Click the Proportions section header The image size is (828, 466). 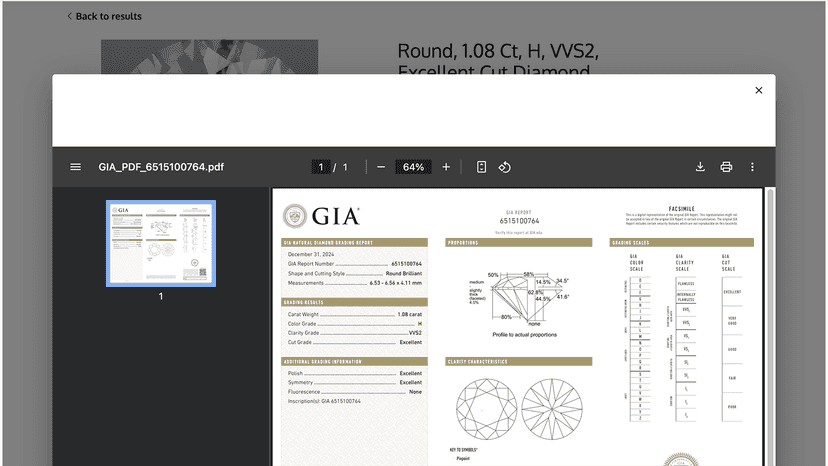(519, 243)
